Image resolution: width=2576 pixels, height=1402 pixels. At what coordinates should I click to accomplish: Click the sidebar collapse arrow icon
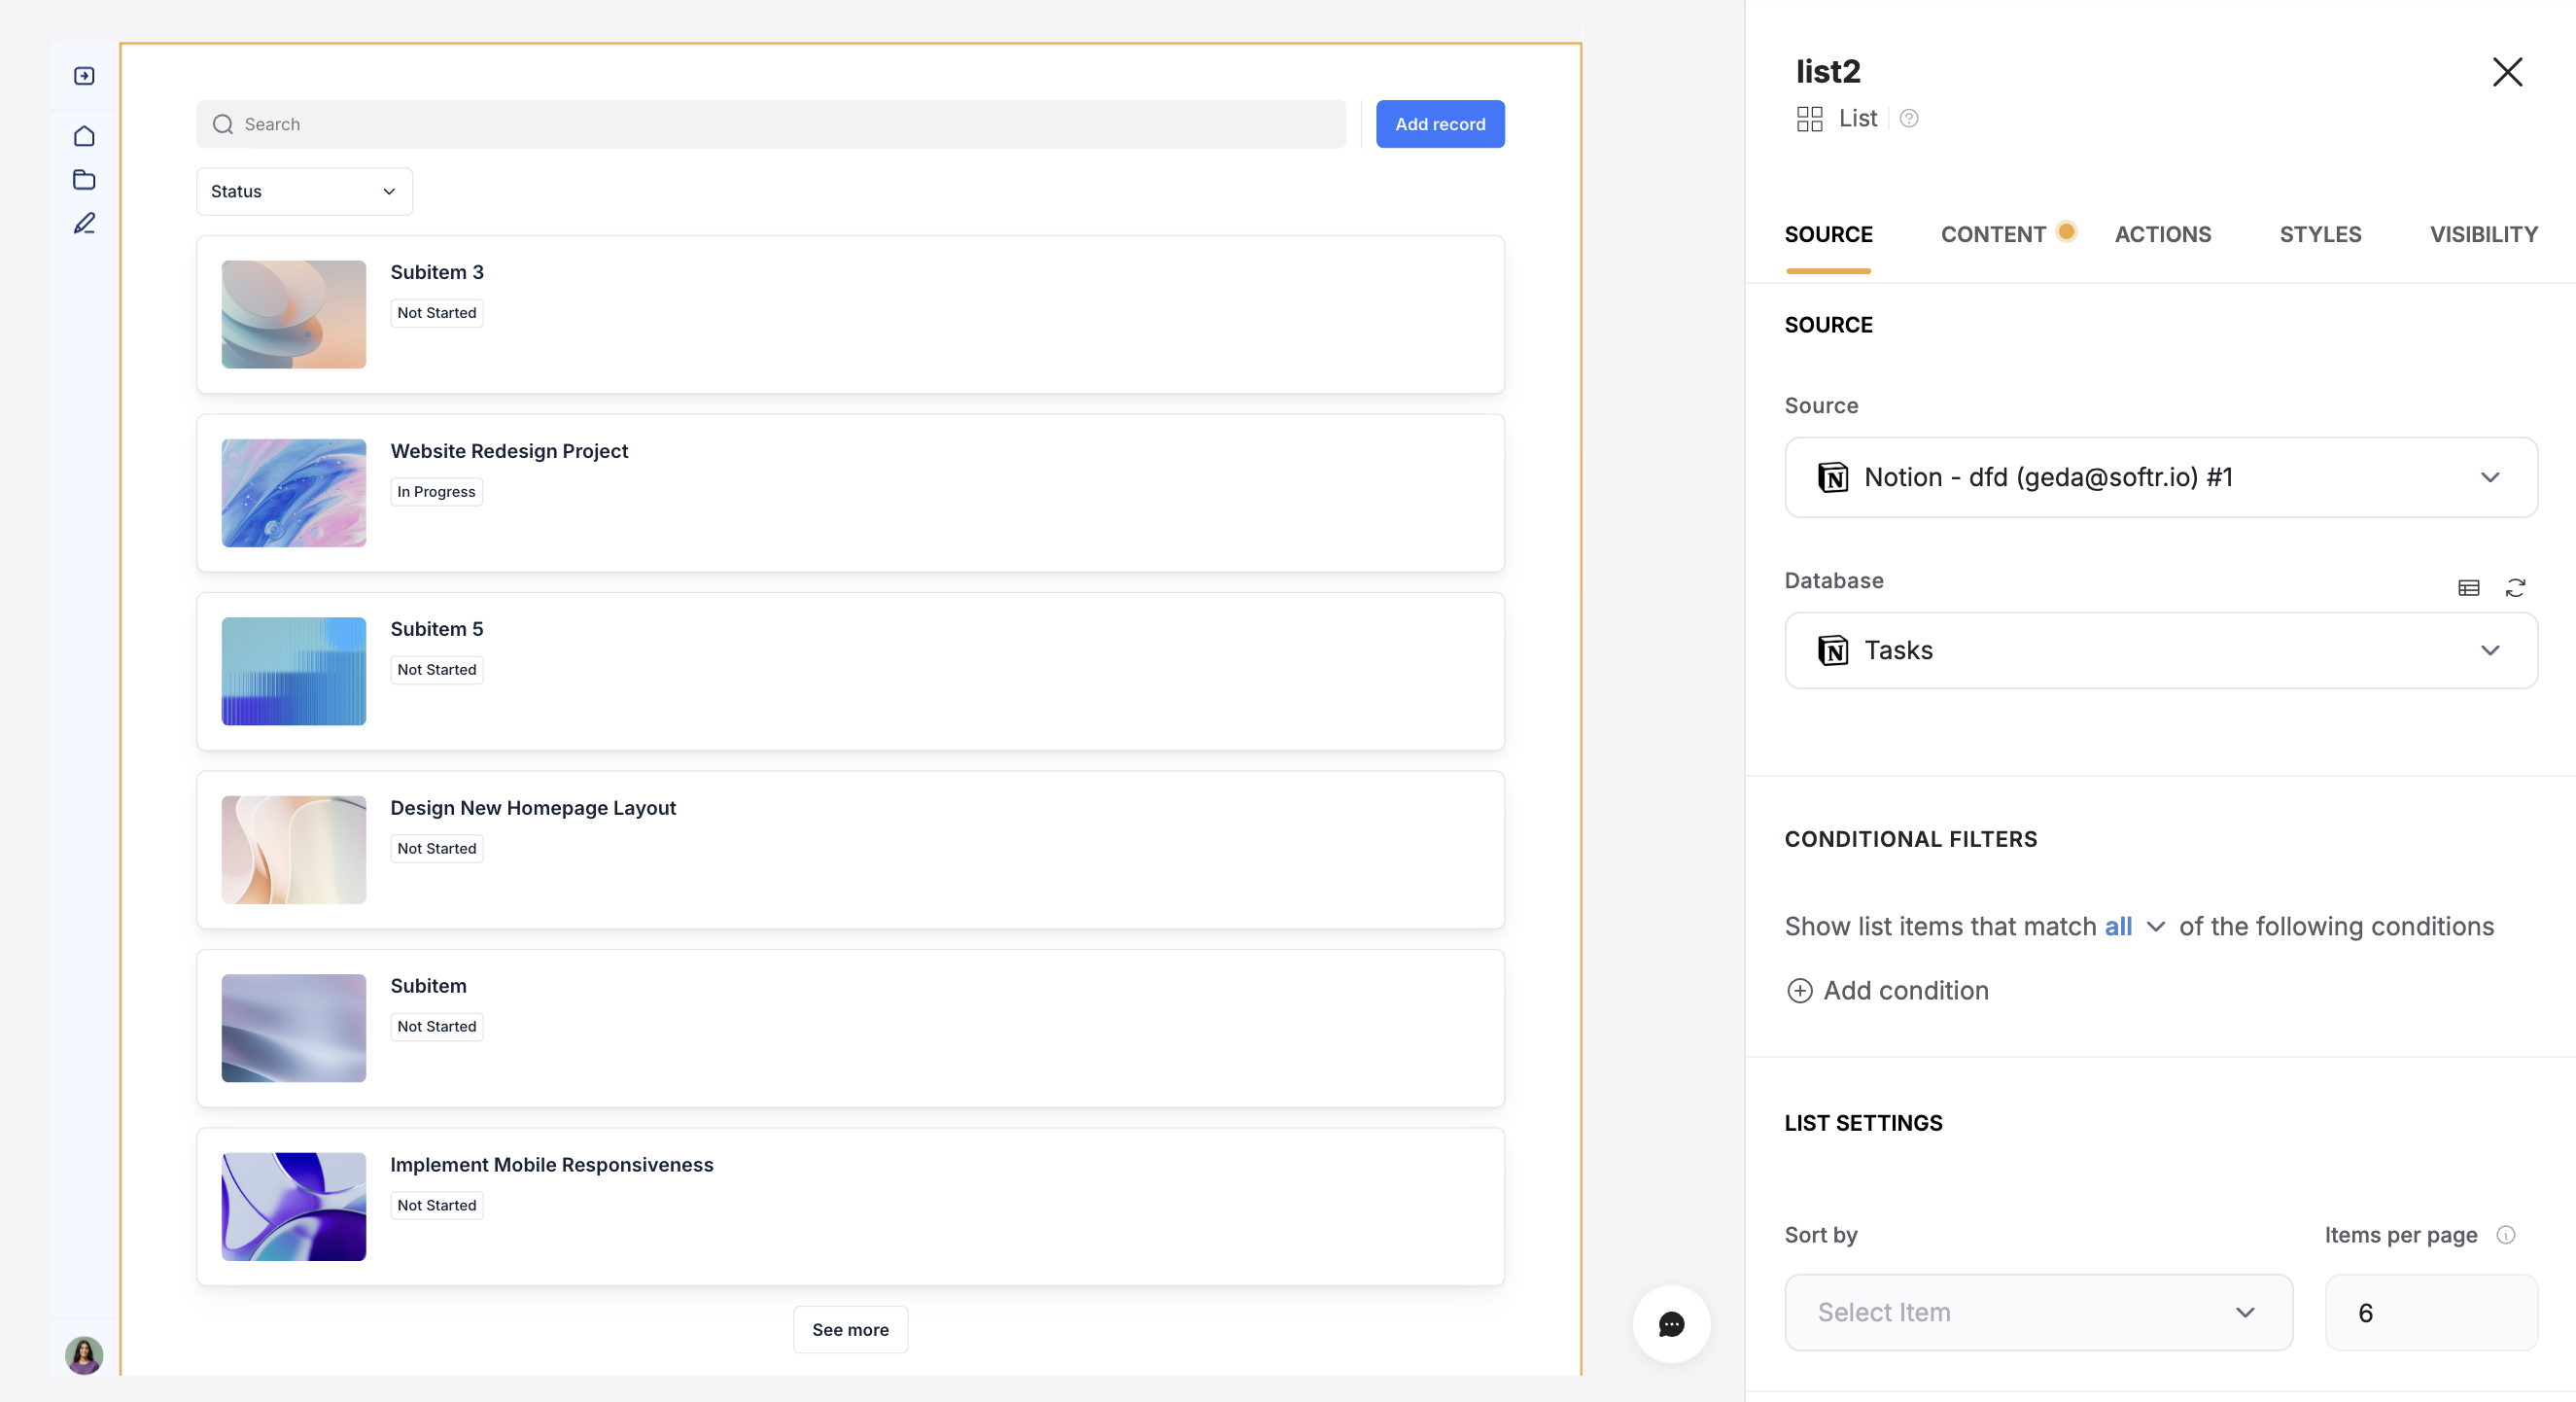pyautogui.click(x=84, y=76)
